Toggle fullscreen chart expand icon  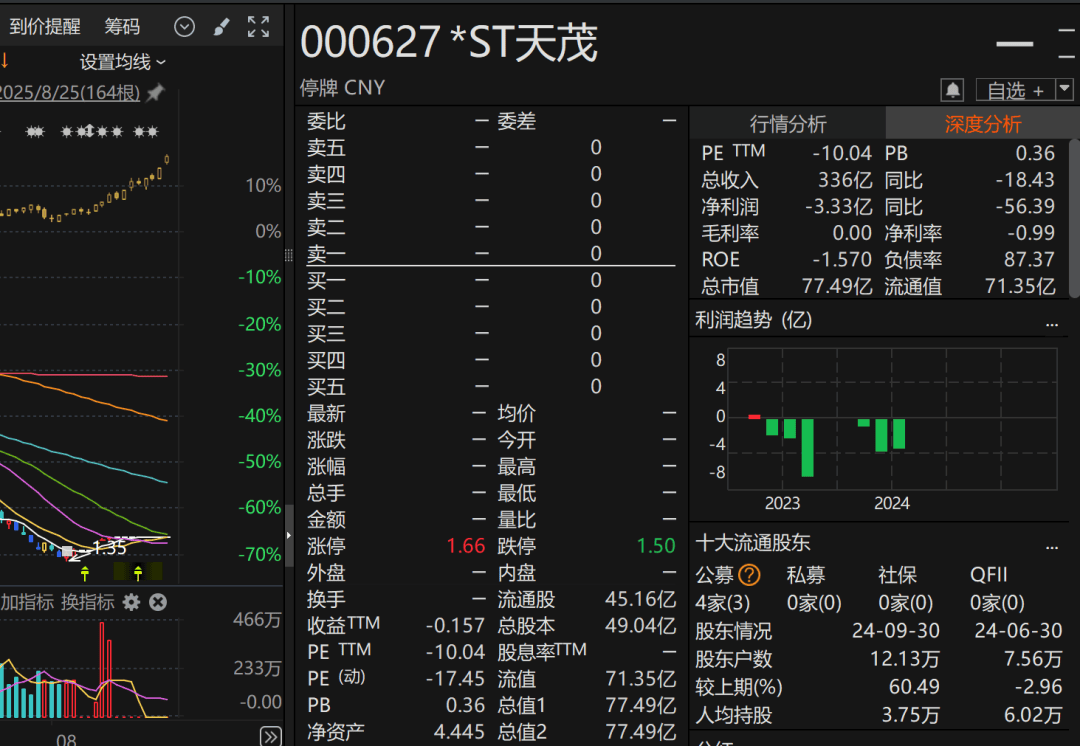pyautogui.click(x=258, y=27)
